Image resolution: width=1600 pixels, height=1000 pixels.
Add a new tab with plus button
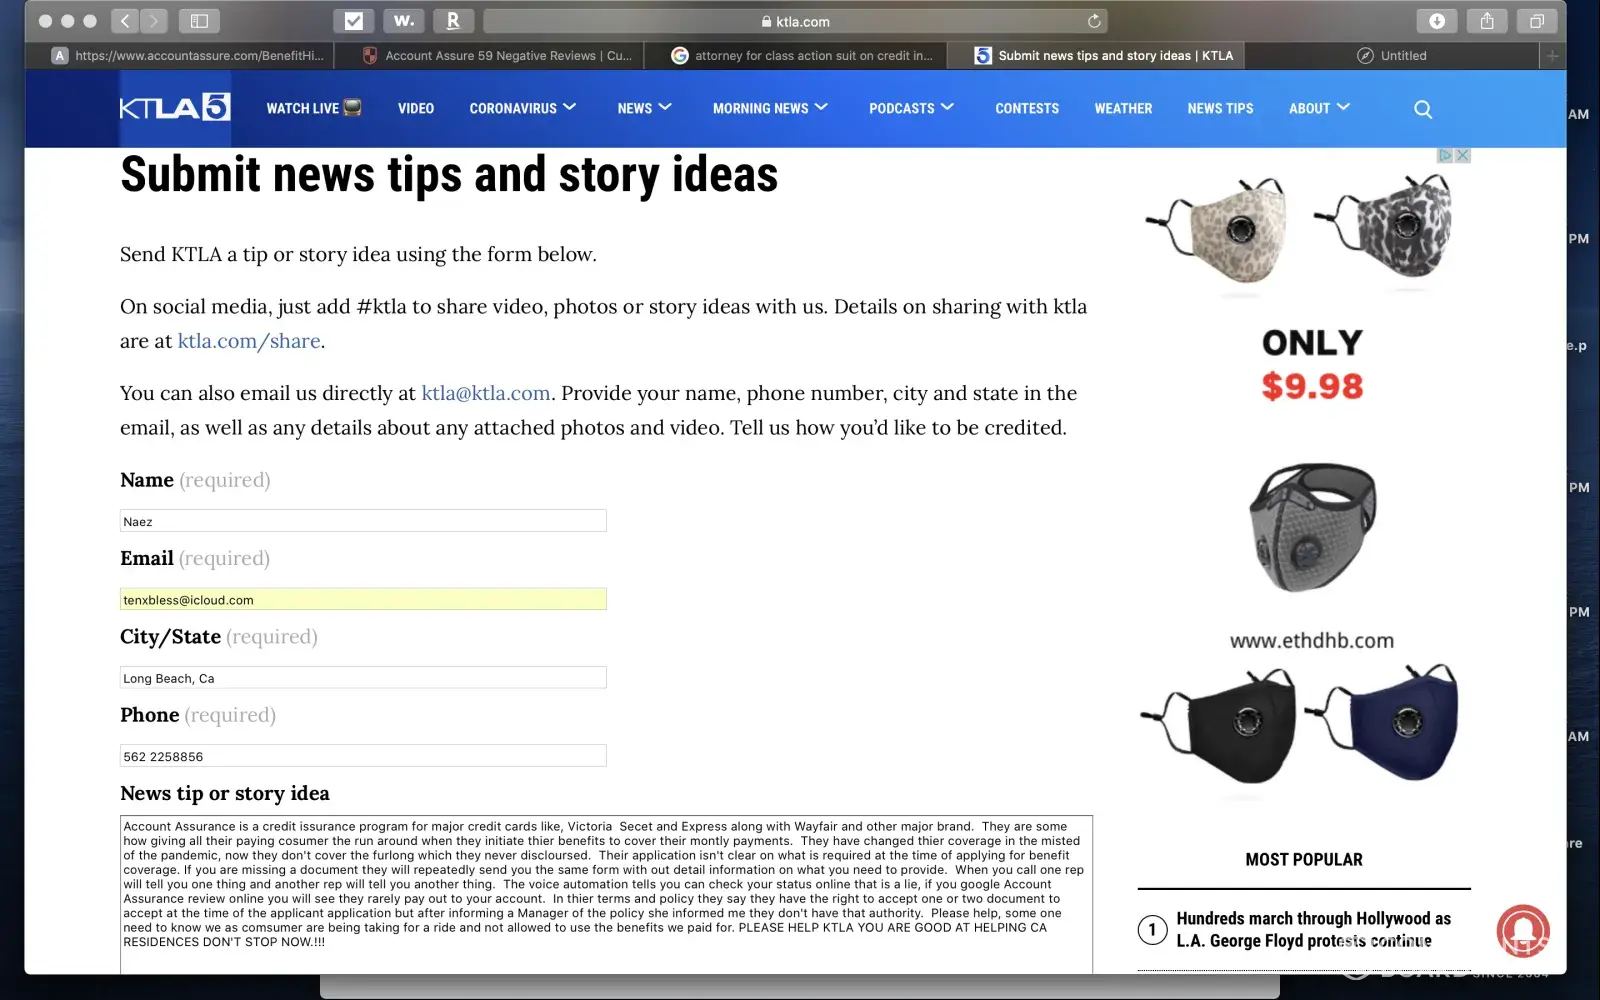point(1552,56)
